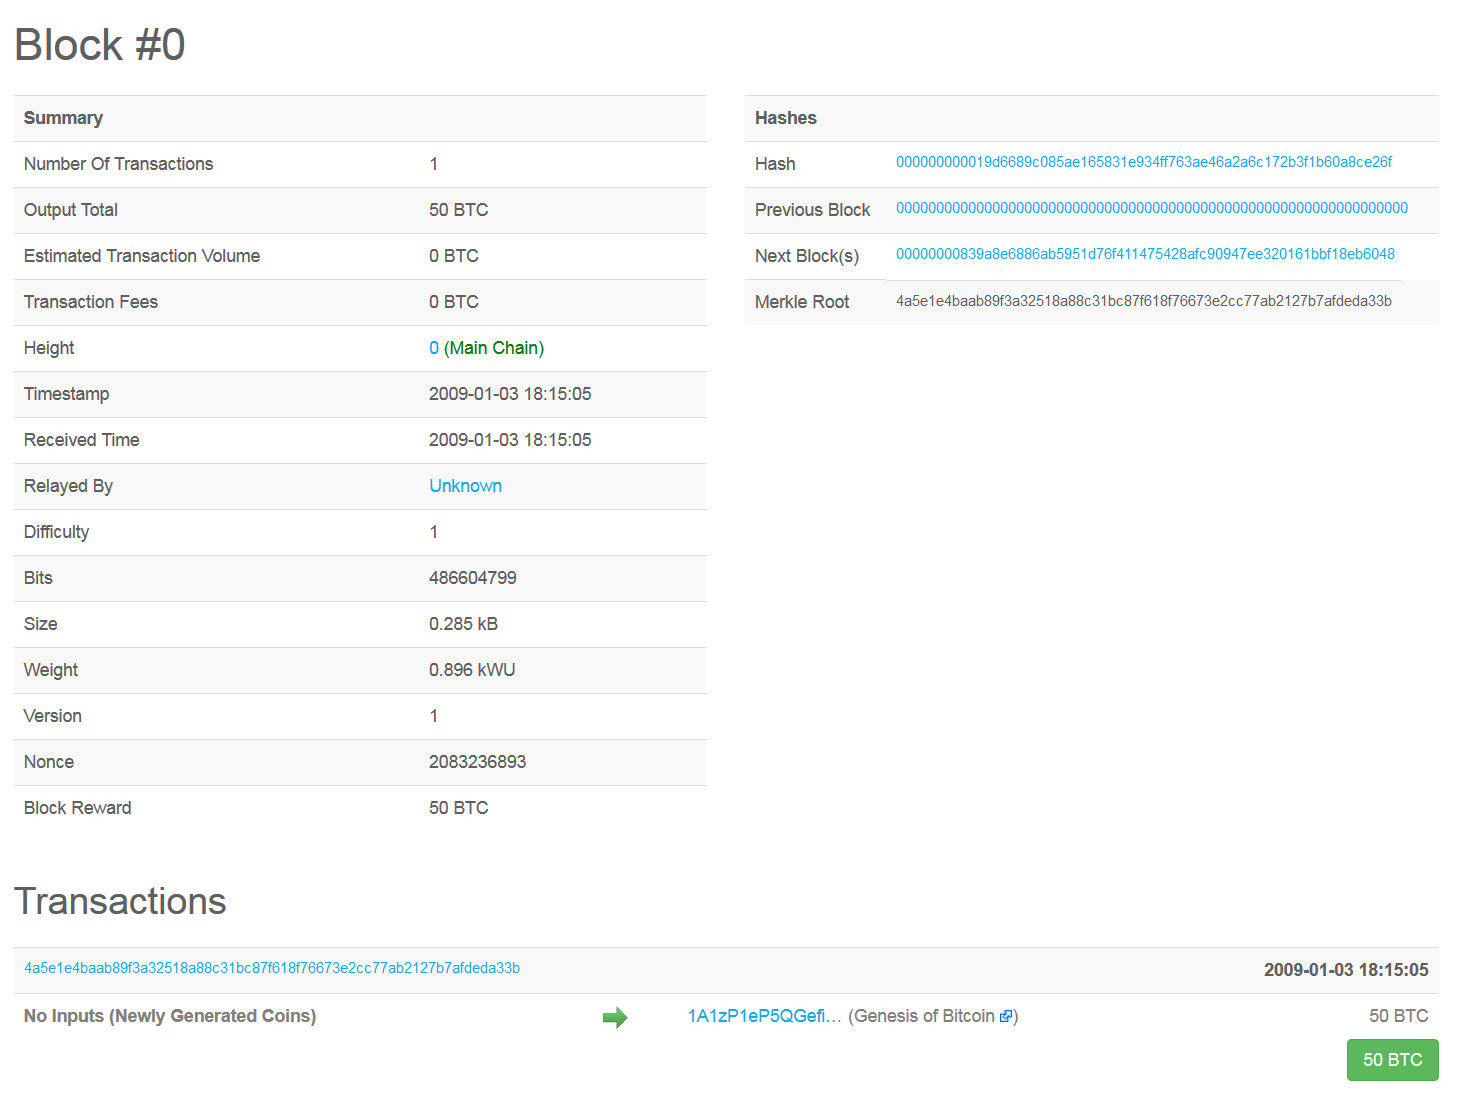The height and width of the screenshot is (1108, 1462).
Task: Click the (Main Chain) text
Action: (494, 348)
